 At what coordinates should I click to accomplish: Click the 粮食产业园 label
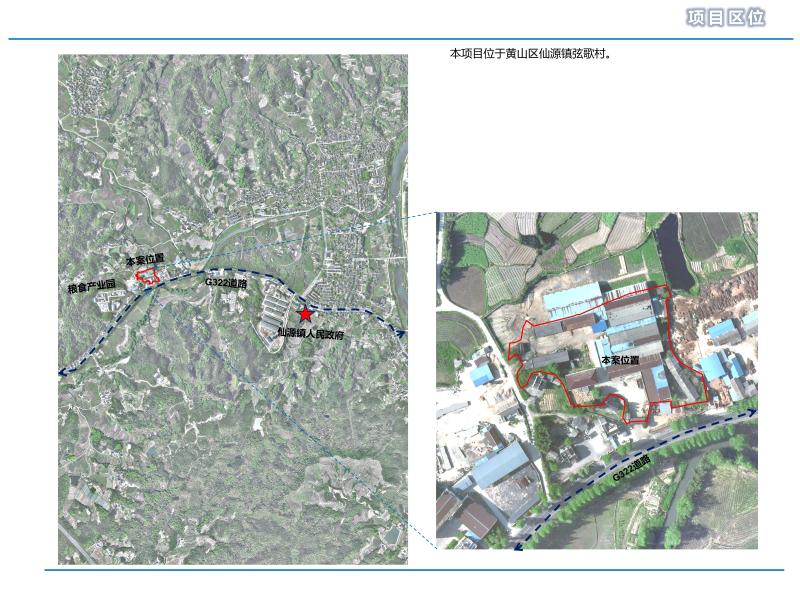(92, 287)
